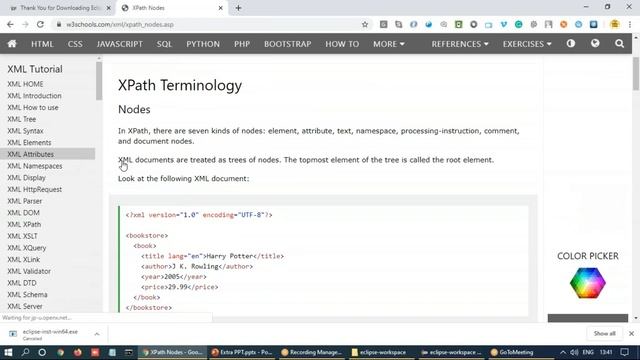Click the address bar URL field
Screen dimensions: 640x360
point(208,24)
